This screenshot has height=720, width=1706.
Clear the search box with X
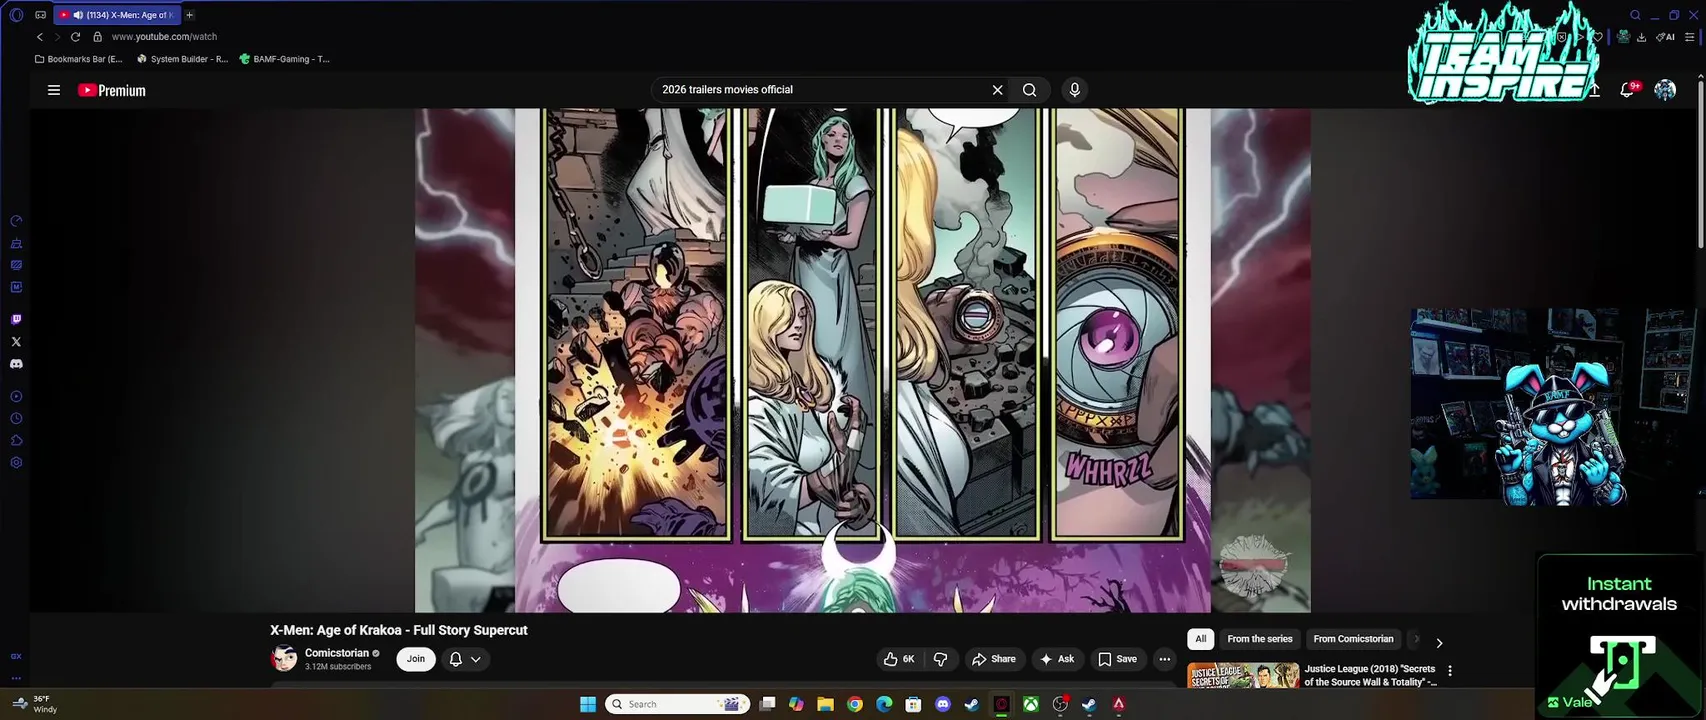pyautogui.click(x=997, y=90)
